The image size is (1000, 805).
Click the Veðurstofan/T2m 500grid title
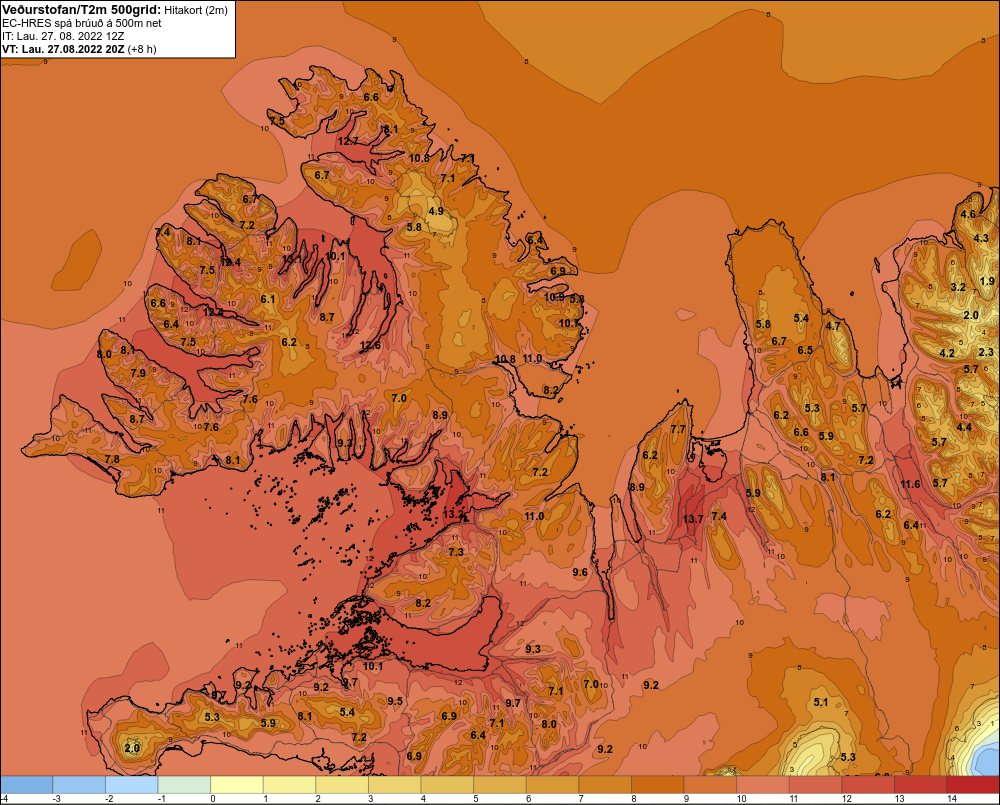coord(81,9)
